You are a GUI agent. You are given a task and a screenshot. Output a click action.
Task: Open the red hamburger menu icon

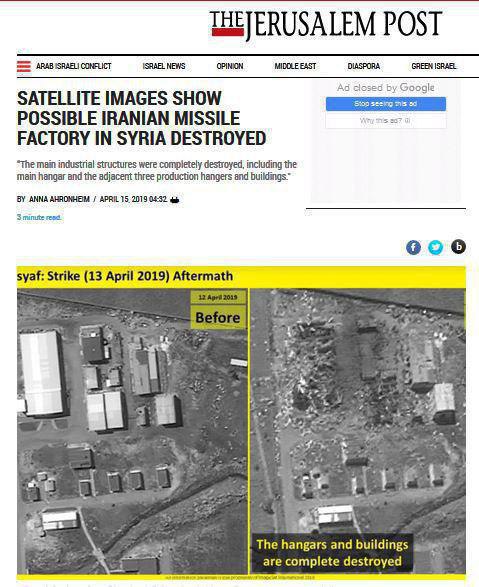[24, 66]
